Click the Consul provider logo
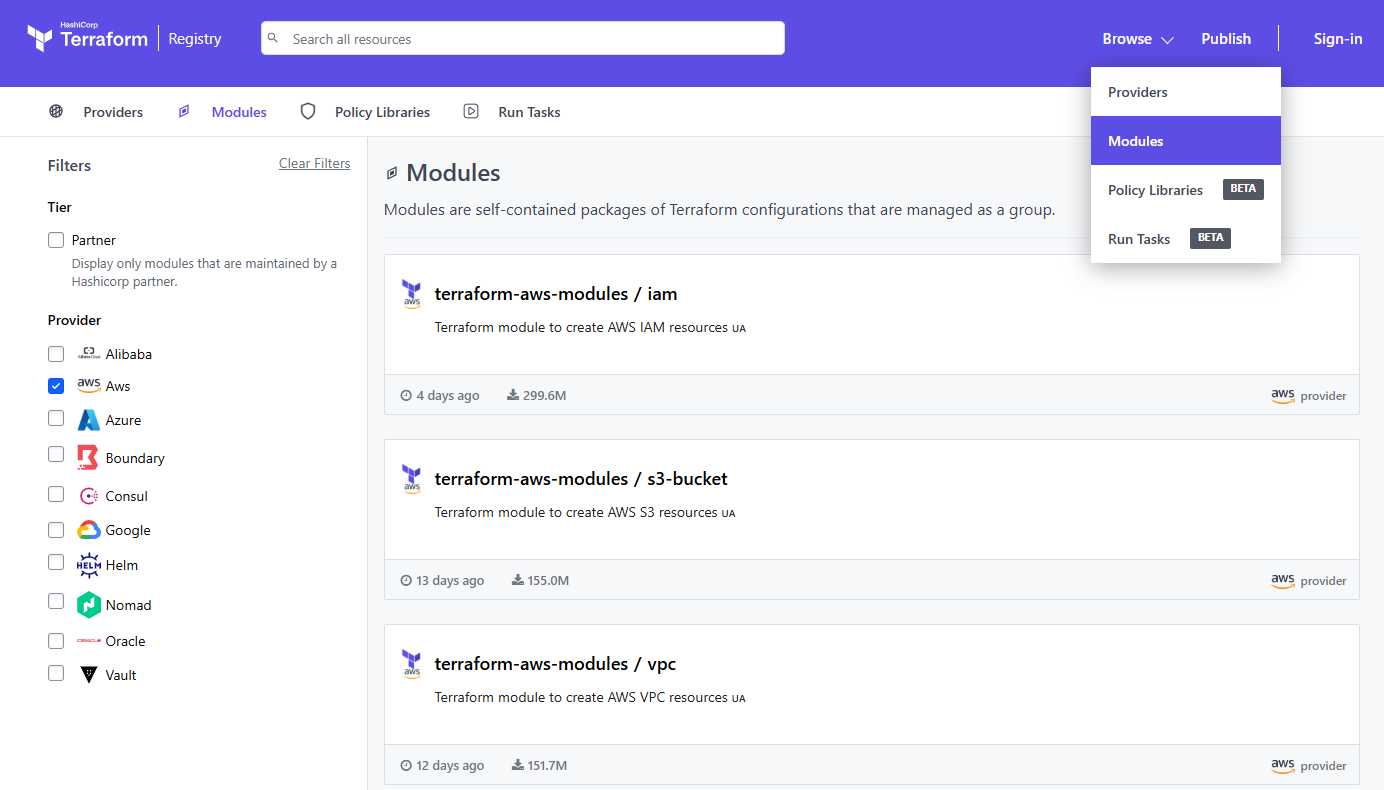Image resolution: width=1384 pixels, height=790 pixels. pos(88,496)
